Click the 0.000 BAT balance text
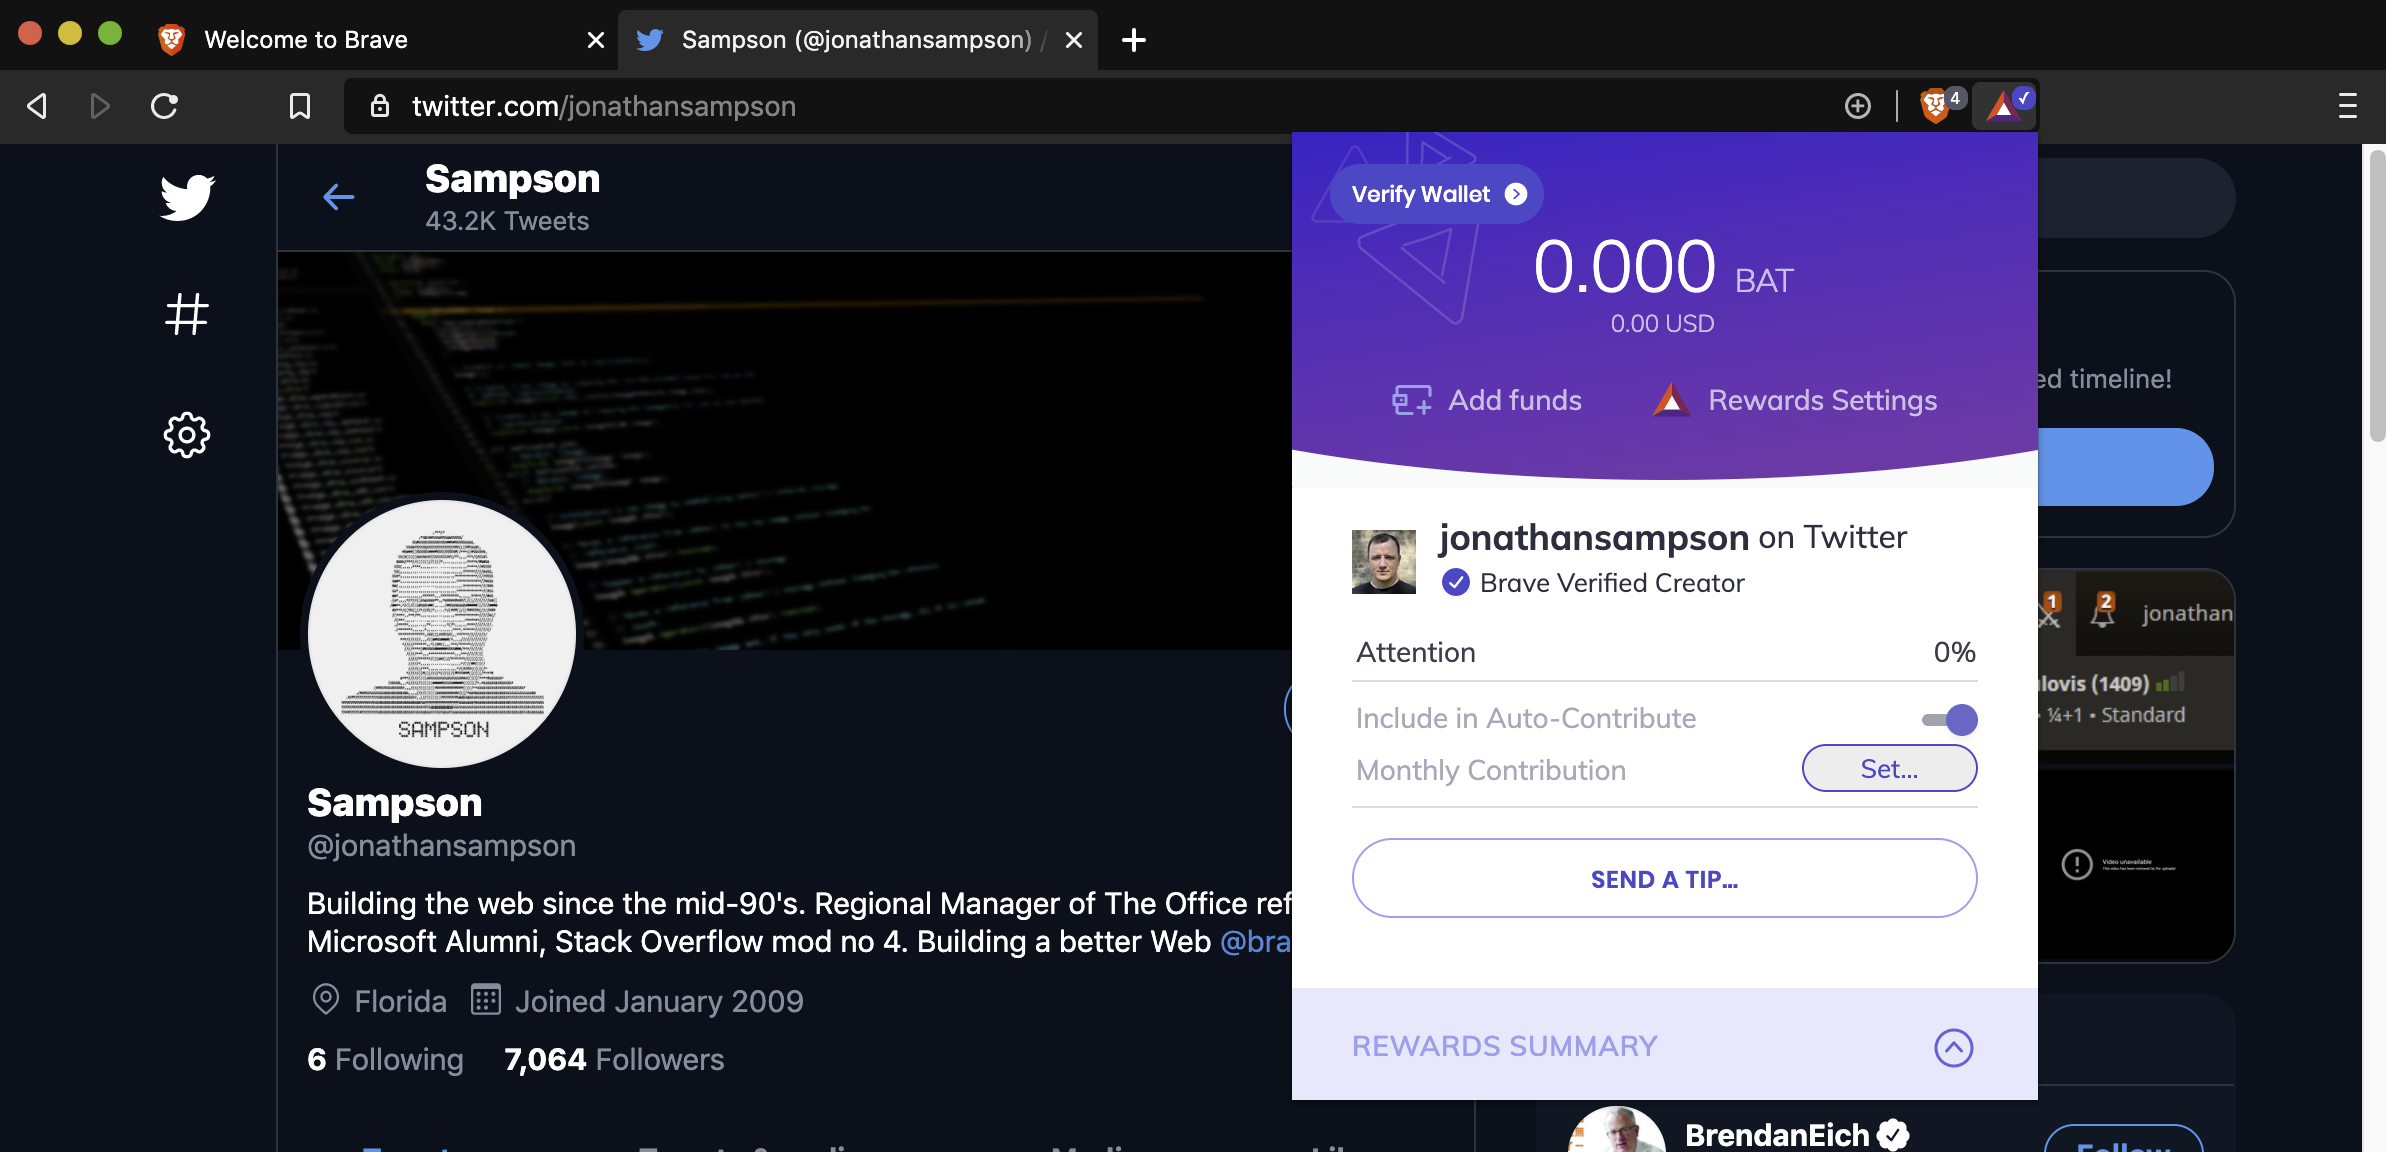This screenshot has width=2386, height=1152. pyautogui.click(x=1663, y=268)
